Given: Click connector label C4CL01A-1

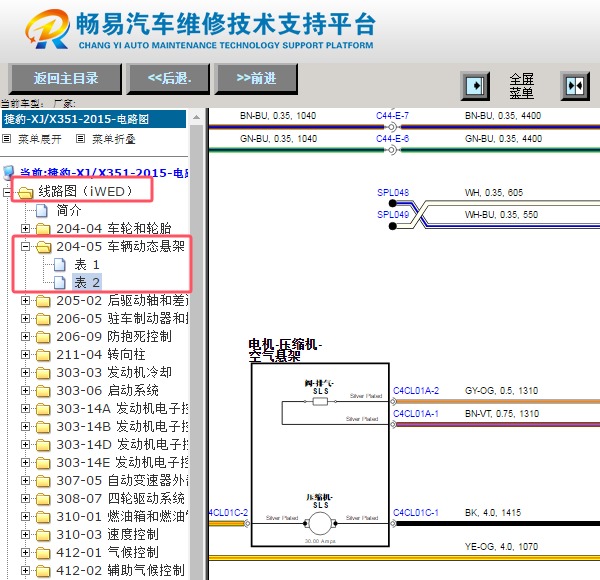Looking at the screenshot, I should click(x=416, y=414).
